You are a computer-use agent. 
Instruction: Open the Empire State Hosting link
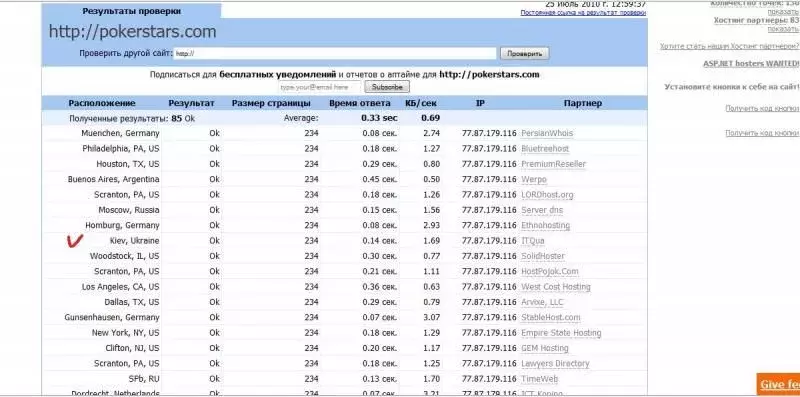[561, 333]
